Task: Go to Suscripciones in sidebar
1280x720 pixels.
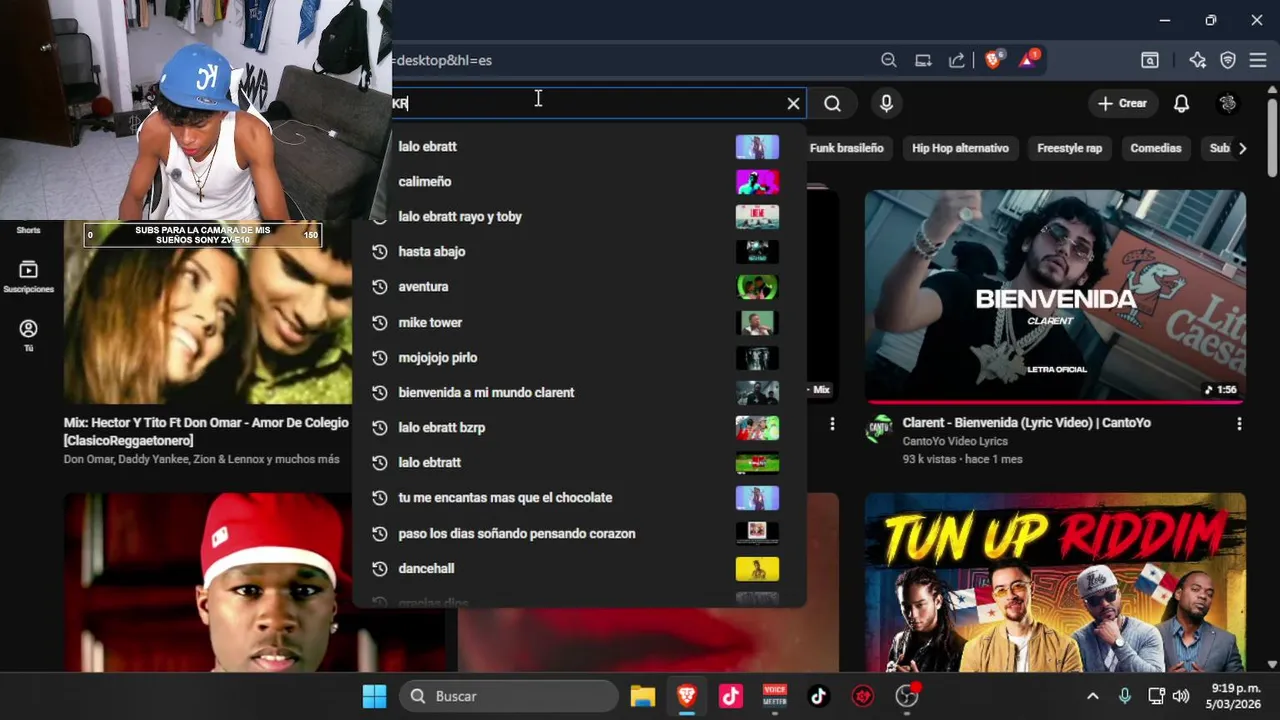Action: 28,277
